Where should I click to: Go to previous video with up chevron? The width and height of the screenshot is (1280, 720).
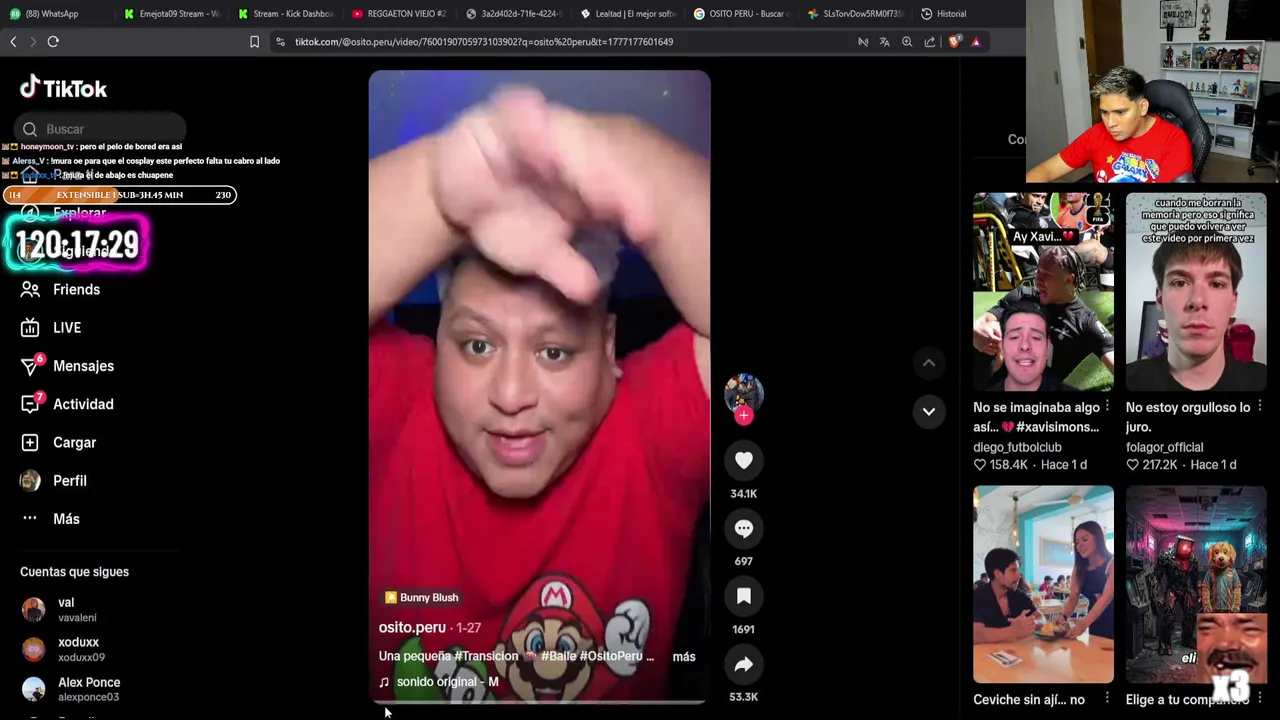[x=928, y=363]
